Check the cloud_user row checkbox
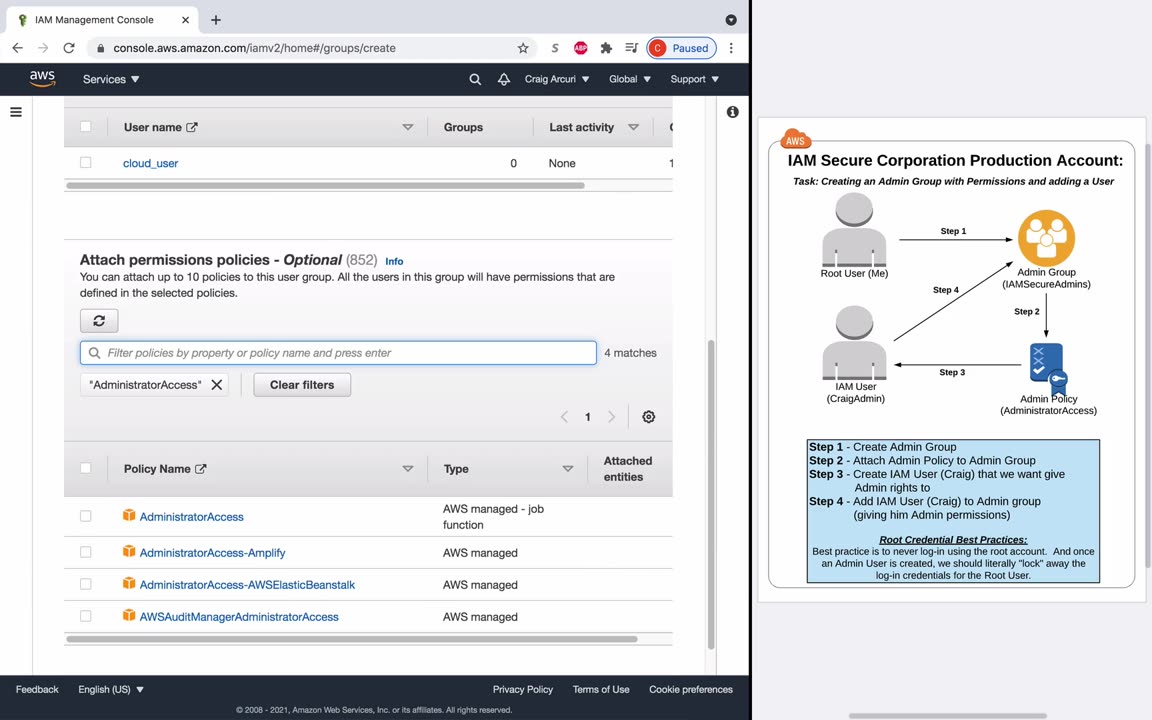Viewport: 1152px width, 720px height. tap(86, 162)
